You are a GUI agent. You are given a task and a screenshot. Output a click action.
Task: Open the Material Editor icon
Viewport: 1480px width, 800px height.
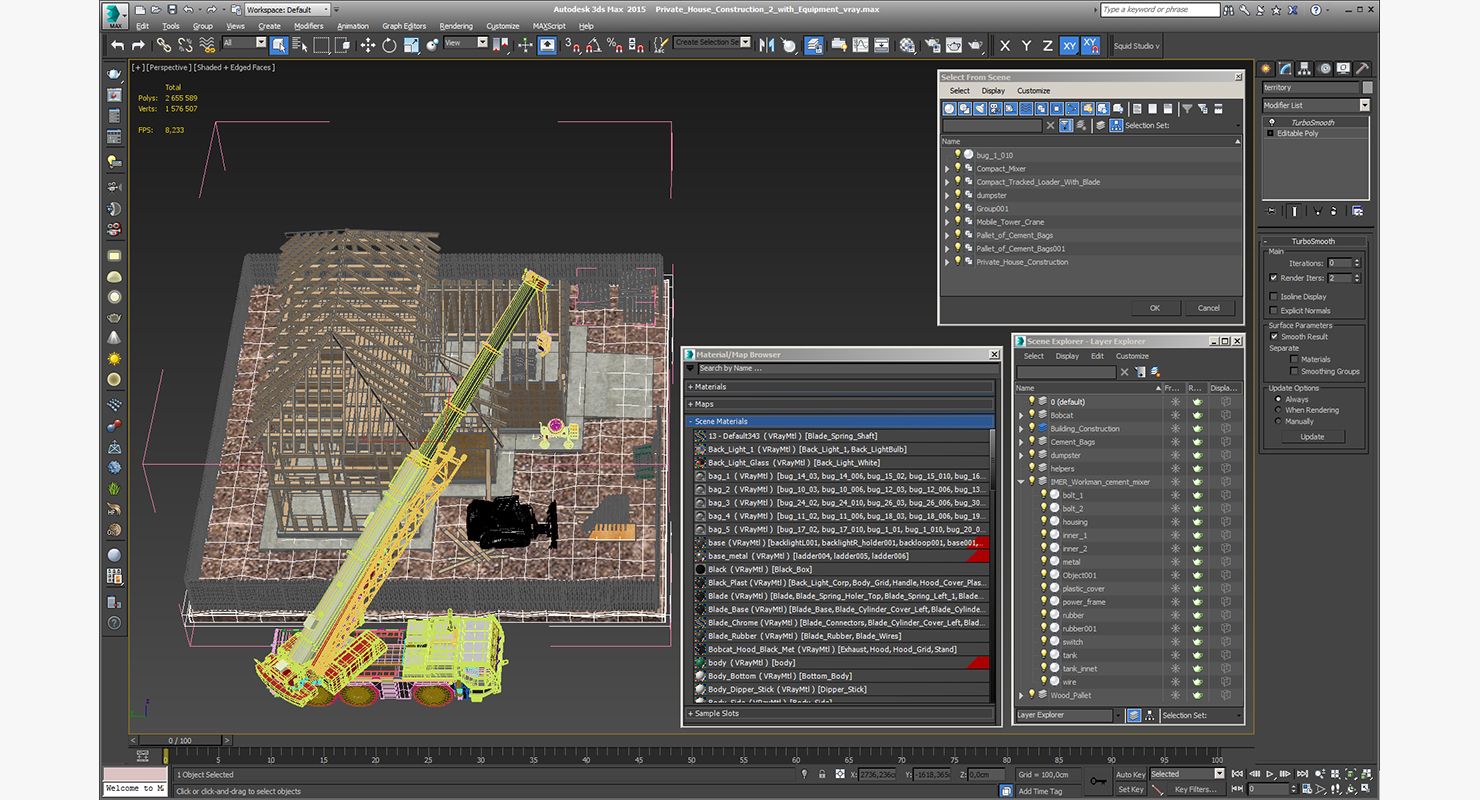pyautogui.click(x=907, y=45)
